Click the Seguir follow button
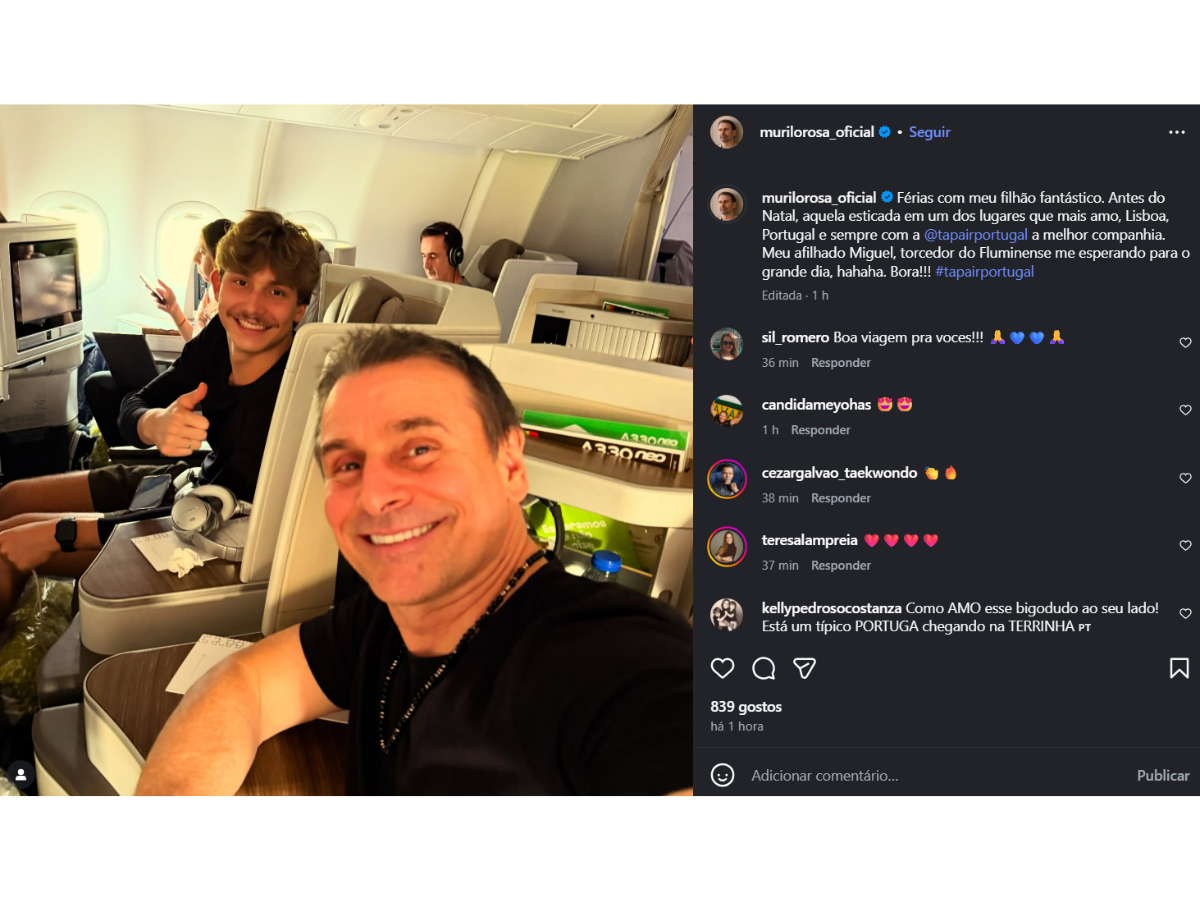 [x=929, y=132]
